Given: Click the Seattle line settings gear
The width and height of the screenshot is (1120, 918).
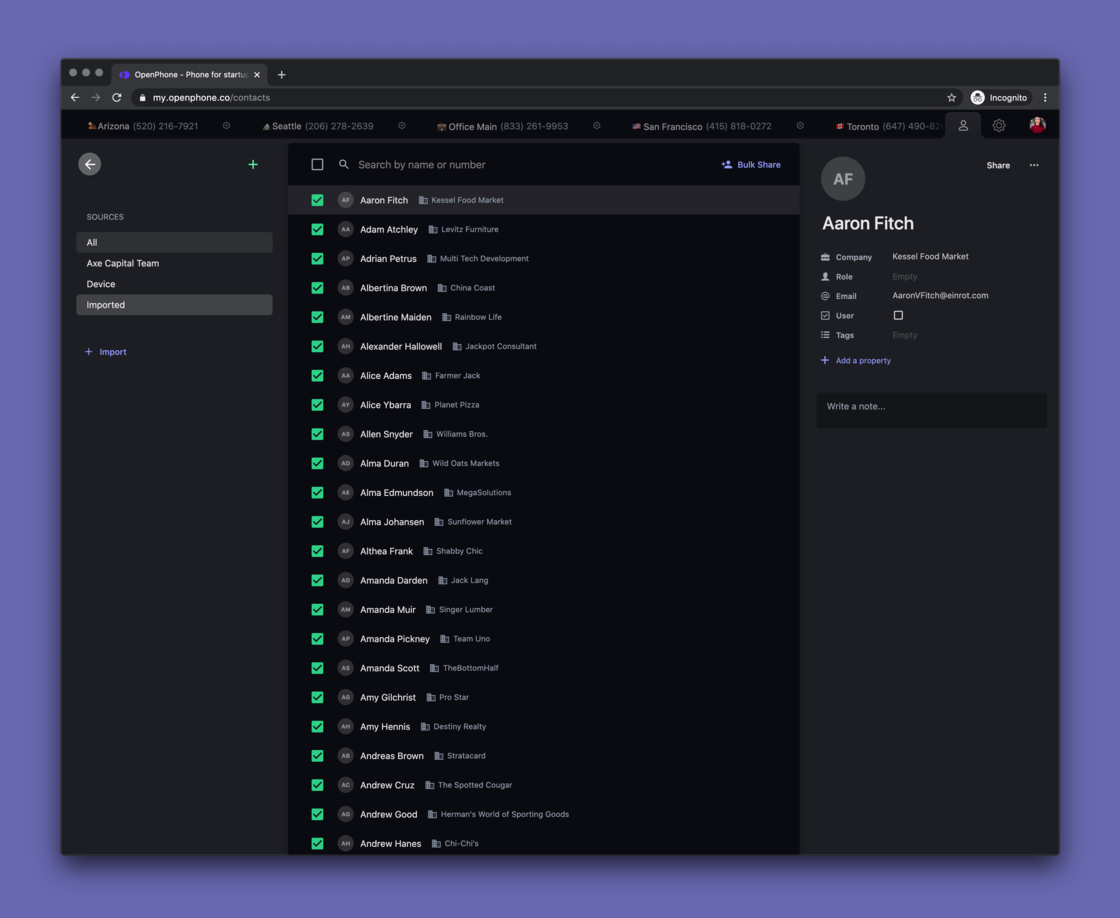Looking at the screenshot, I should pos(401,126).
